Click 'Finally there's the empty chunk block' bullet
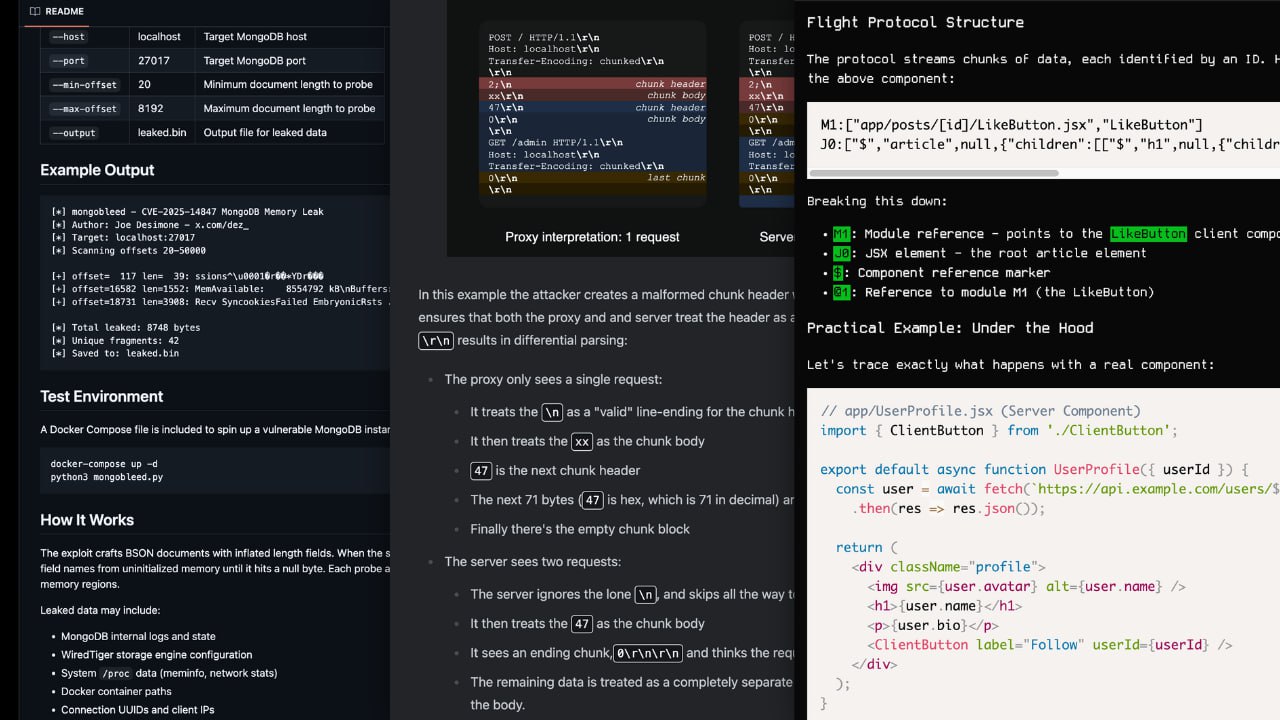The height and width of the screenshot is (720, 1280). [580, 529]
